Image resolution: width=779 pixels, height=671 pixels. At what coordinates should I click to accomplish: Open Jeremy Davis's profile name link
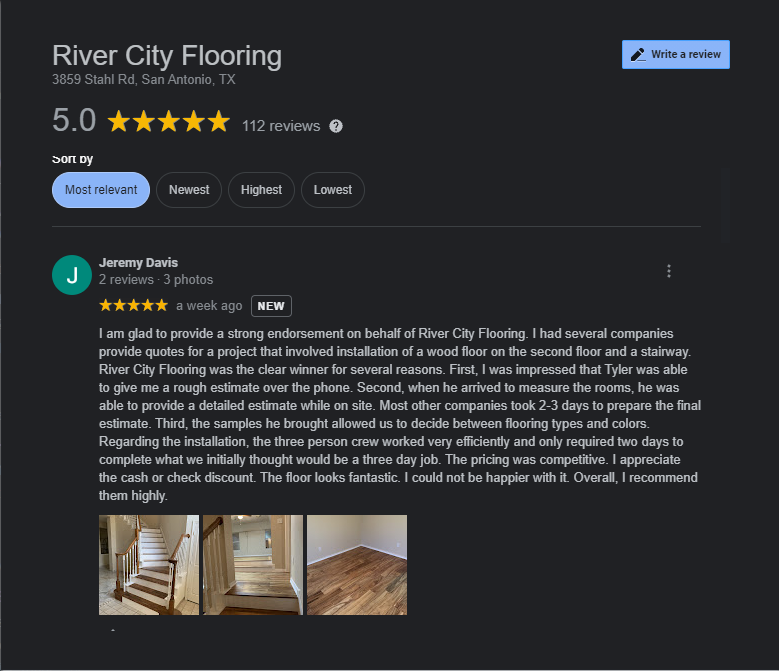point(138,262)
